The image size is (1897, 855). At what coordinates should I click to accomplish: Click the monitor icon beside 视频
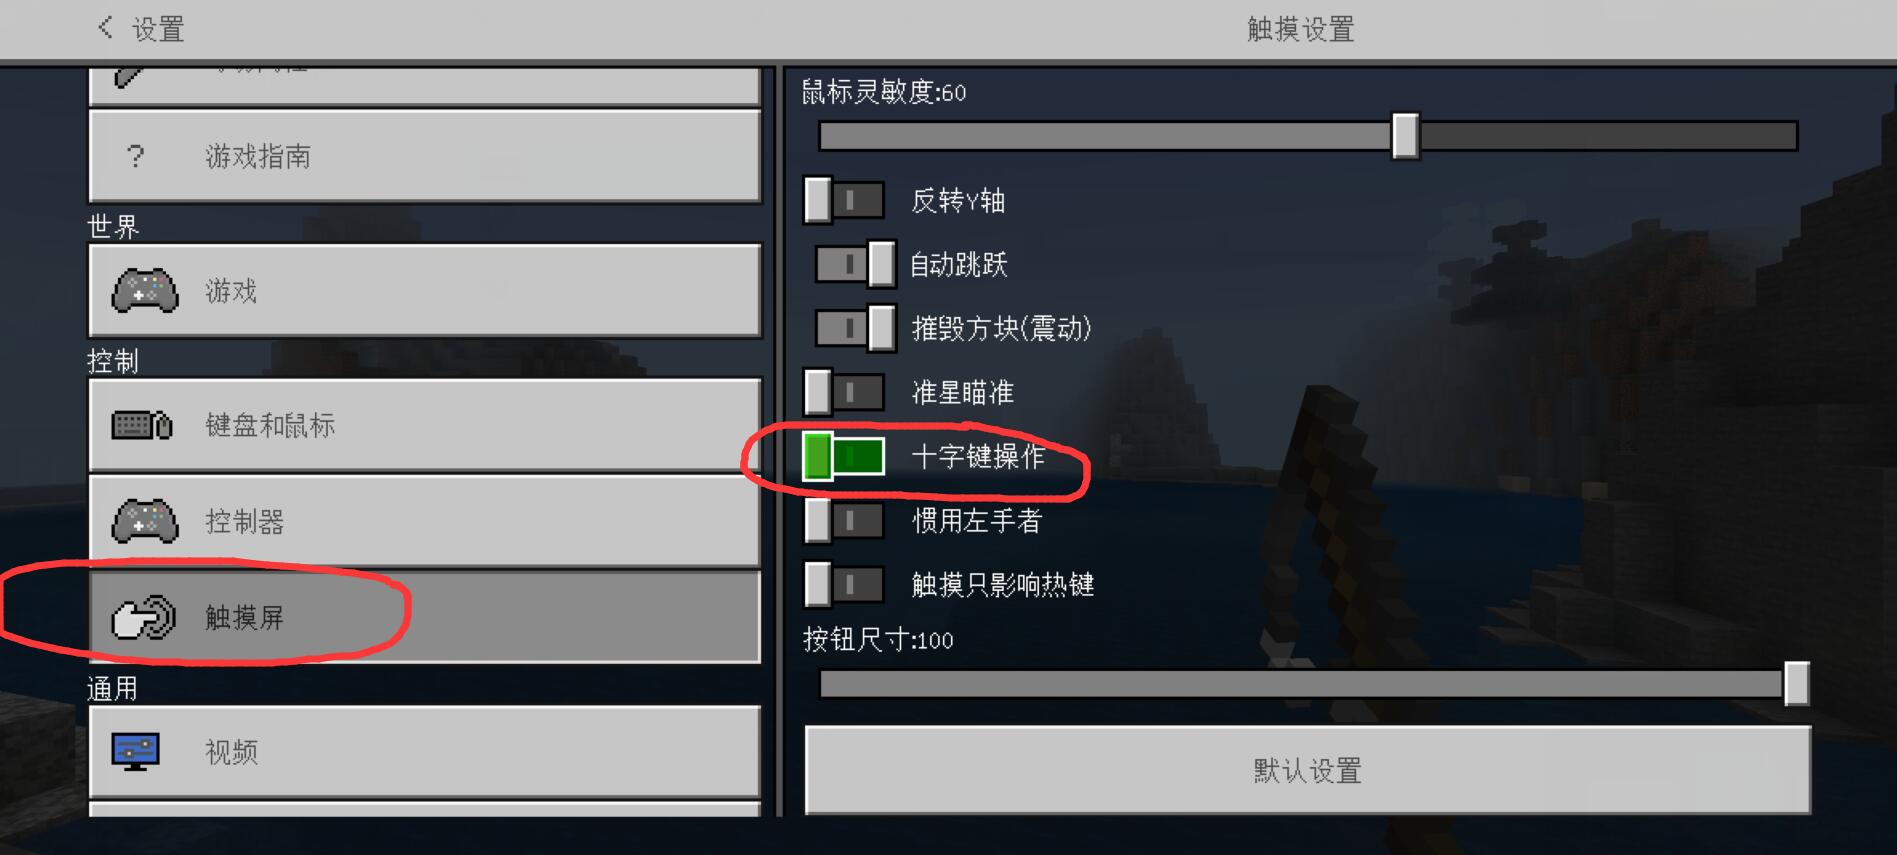tap(136, 752)
